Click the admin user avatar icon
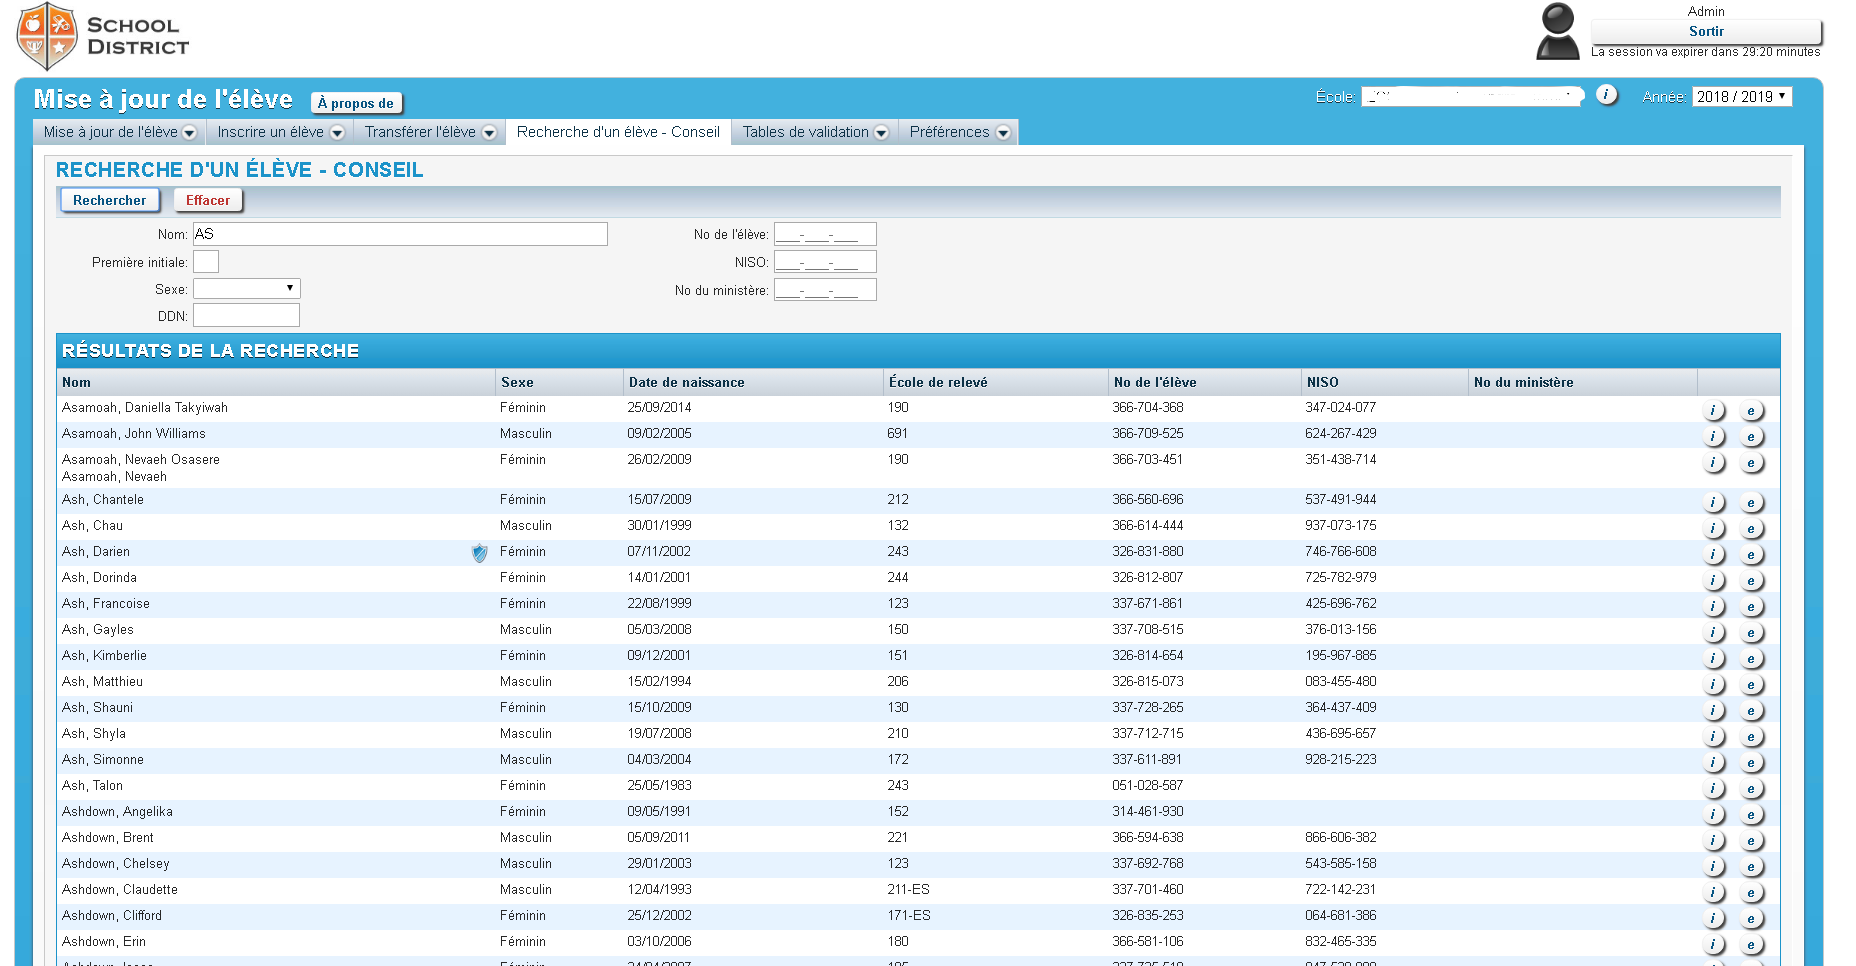 coord(1557,31)
